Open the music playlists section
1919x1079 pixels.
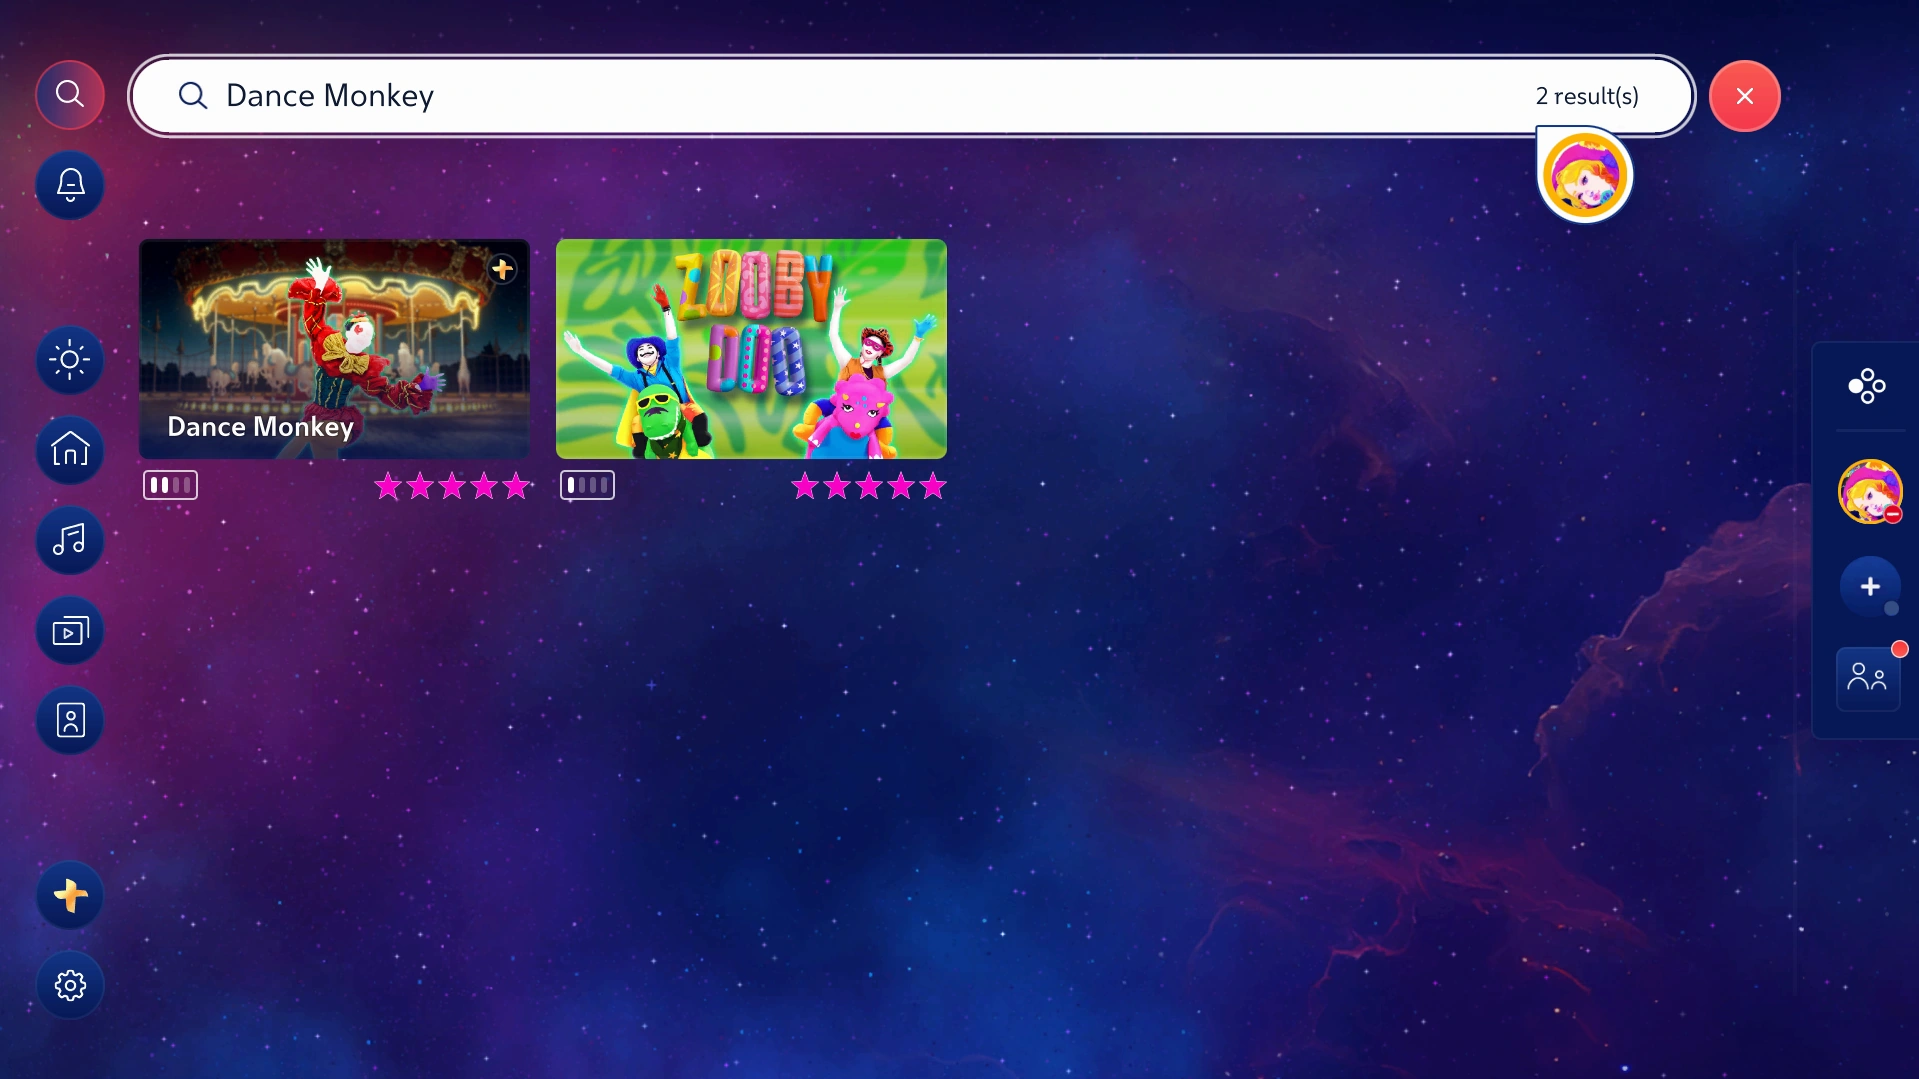(69, 540)
